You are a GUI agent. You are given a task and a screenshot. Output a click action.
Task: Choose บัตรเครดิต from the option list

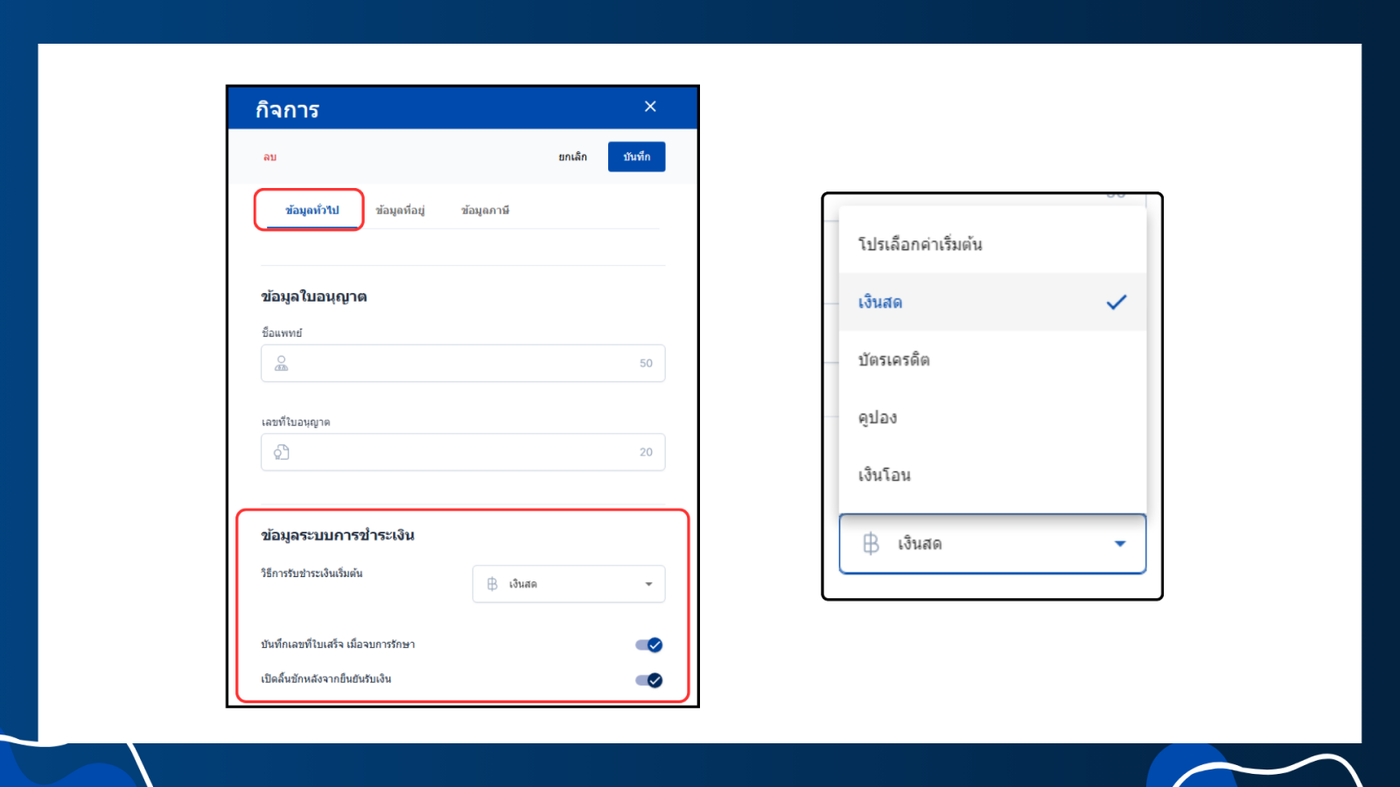[x=993, y=360]
